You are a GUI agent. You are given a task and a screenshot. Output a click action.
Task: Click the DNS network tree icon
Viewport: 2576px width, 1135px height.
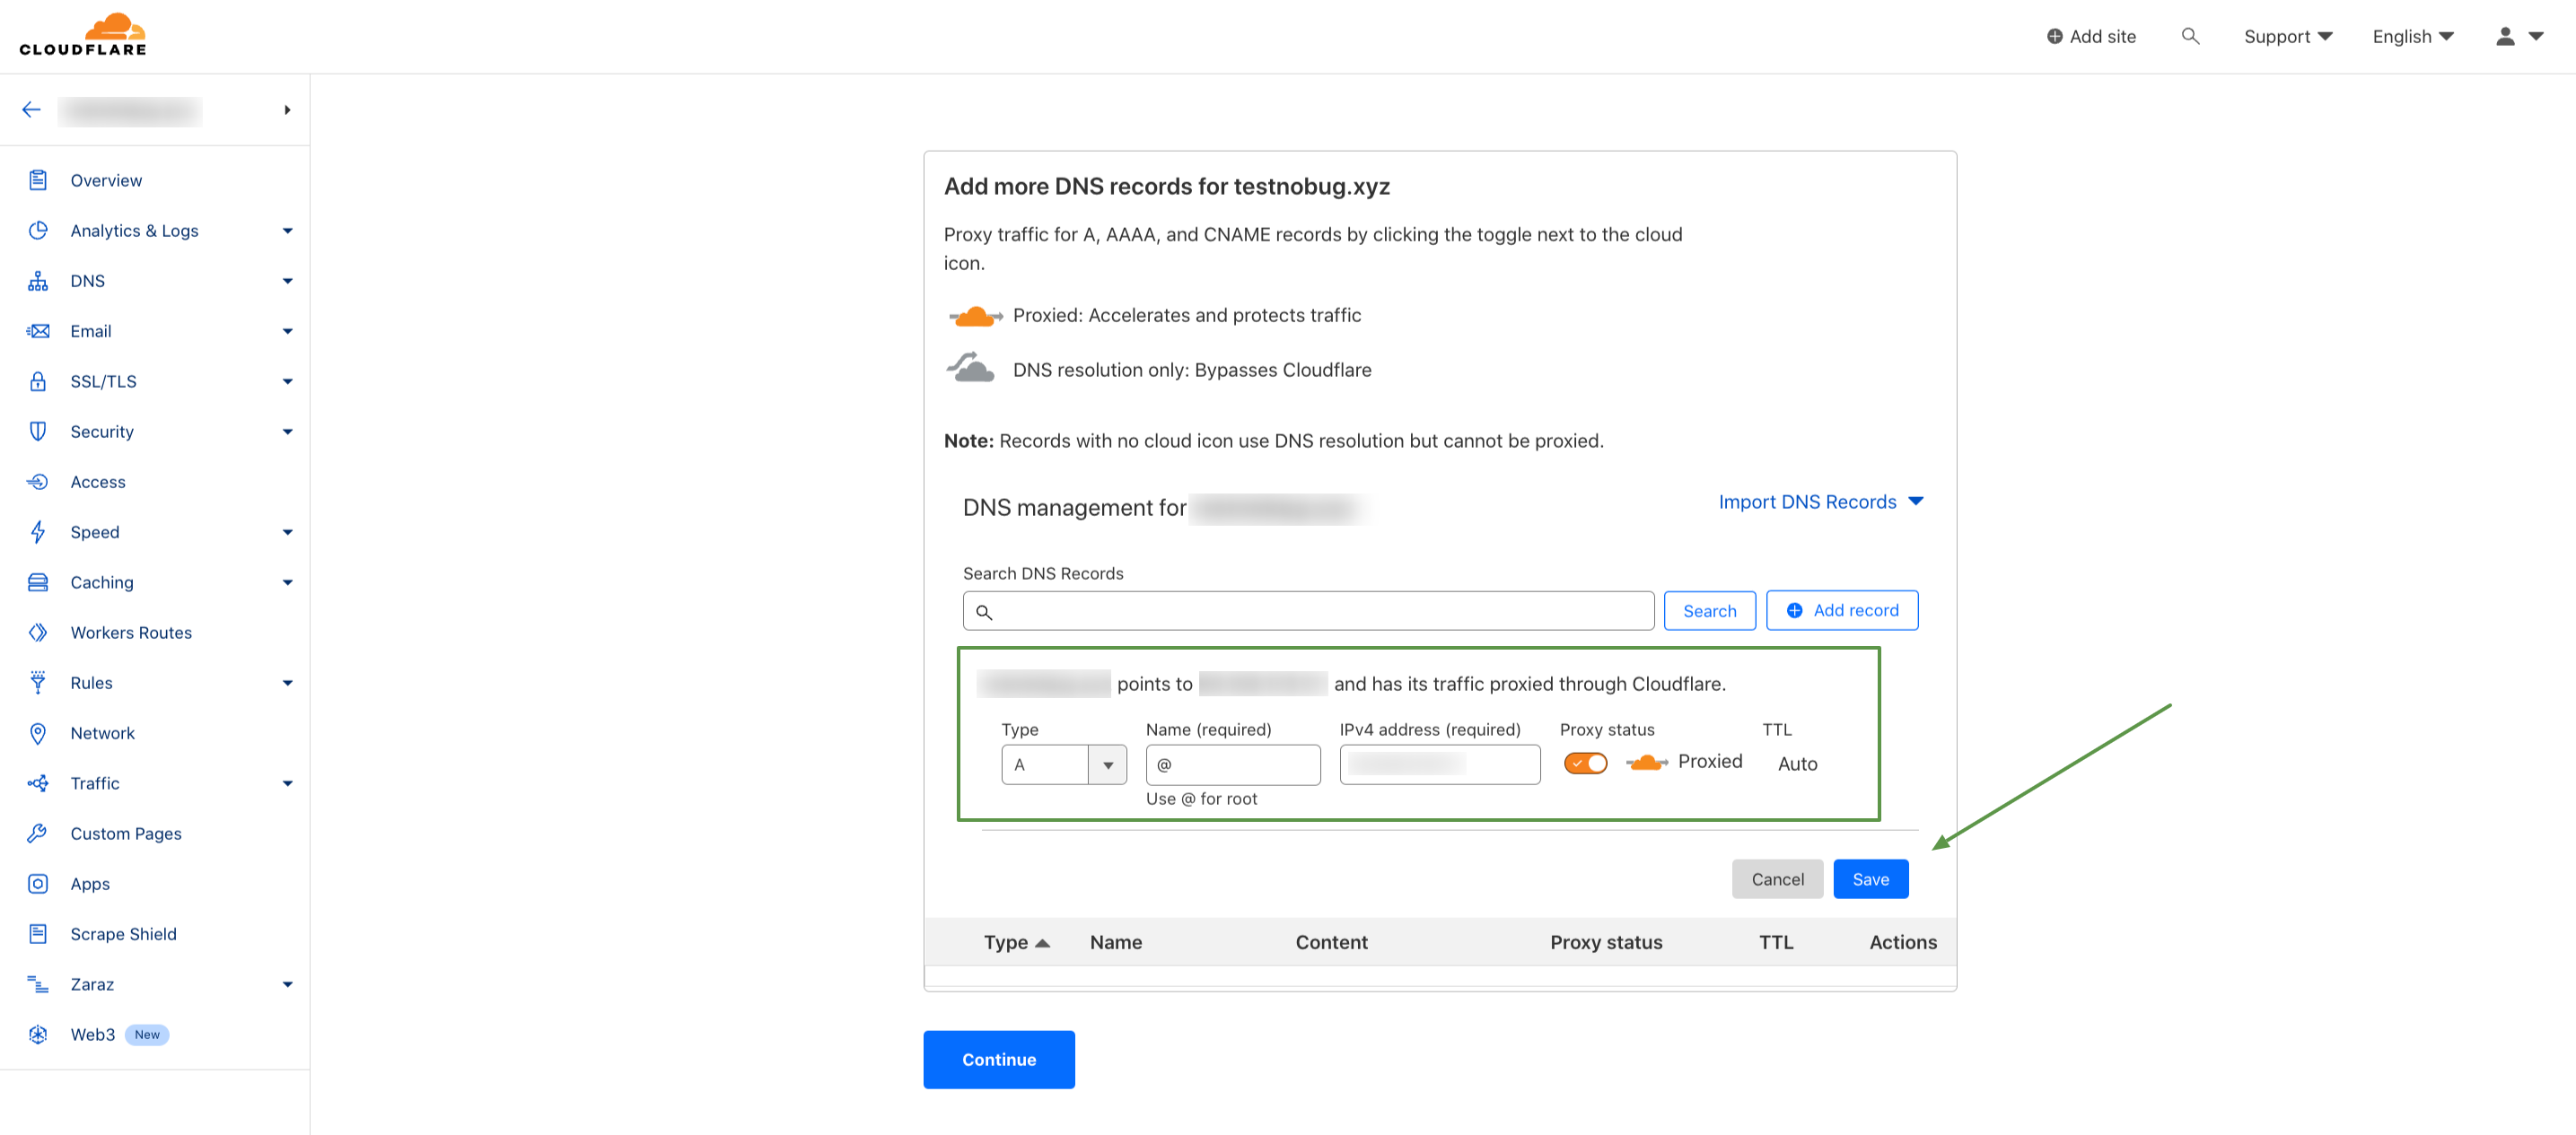[38, 281]
